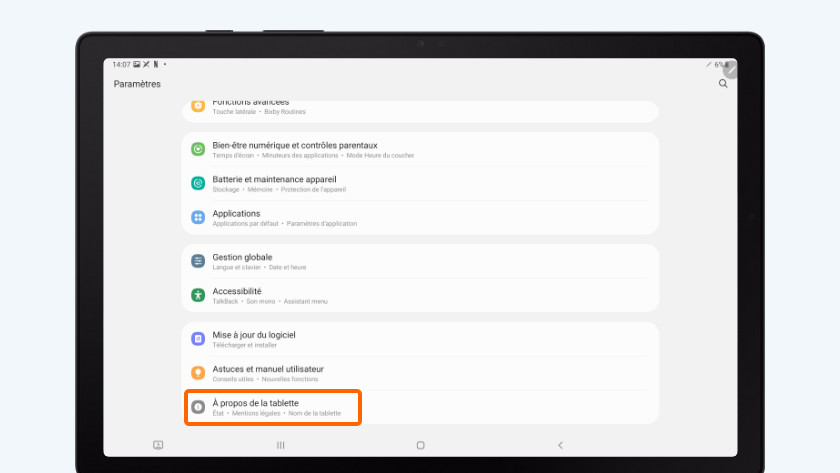
Task: Tap the round pencil edit button in the corner
Action: [x=730, y=70]
